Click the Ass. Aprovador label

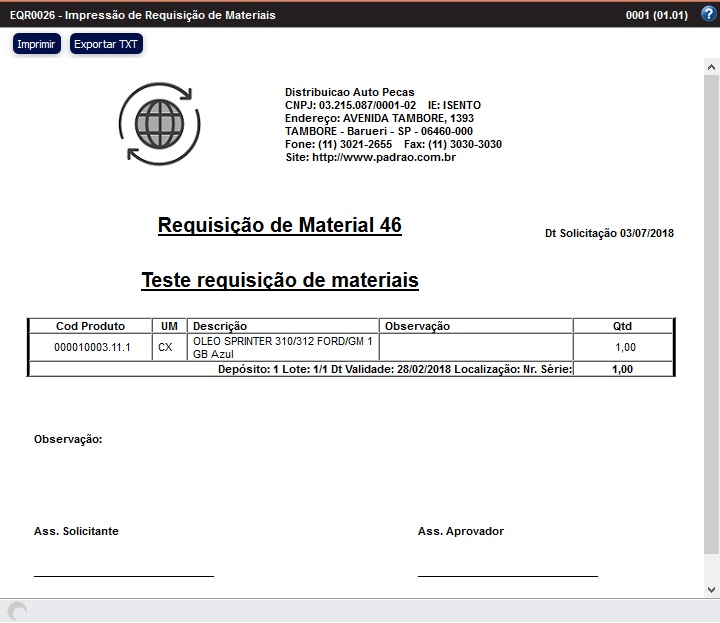[461, 531]
